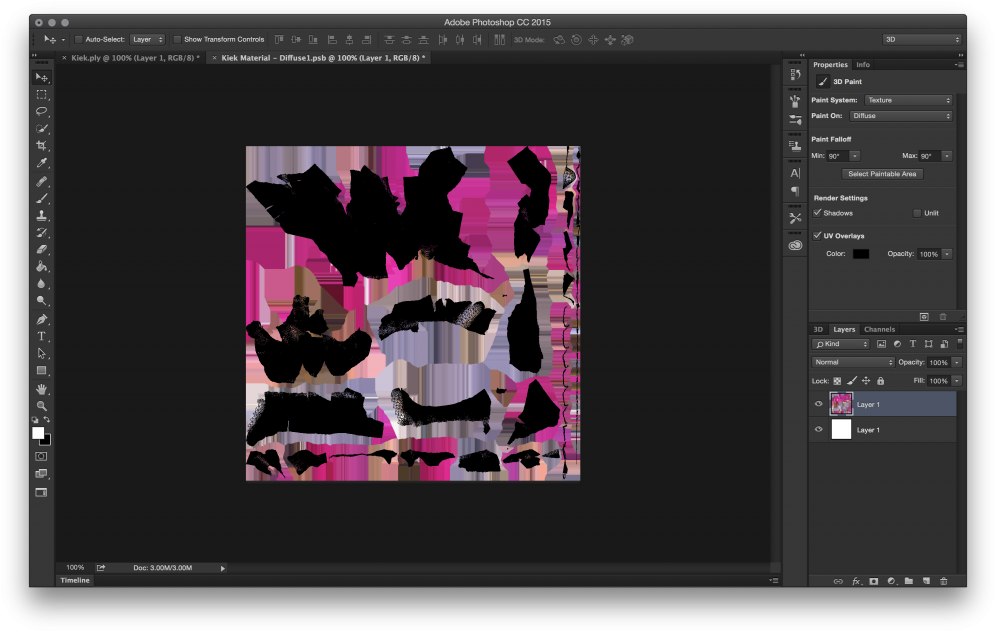Open the Paint On dropdown
The height and width of the screenshot is (631, 995).
(901, 116)
